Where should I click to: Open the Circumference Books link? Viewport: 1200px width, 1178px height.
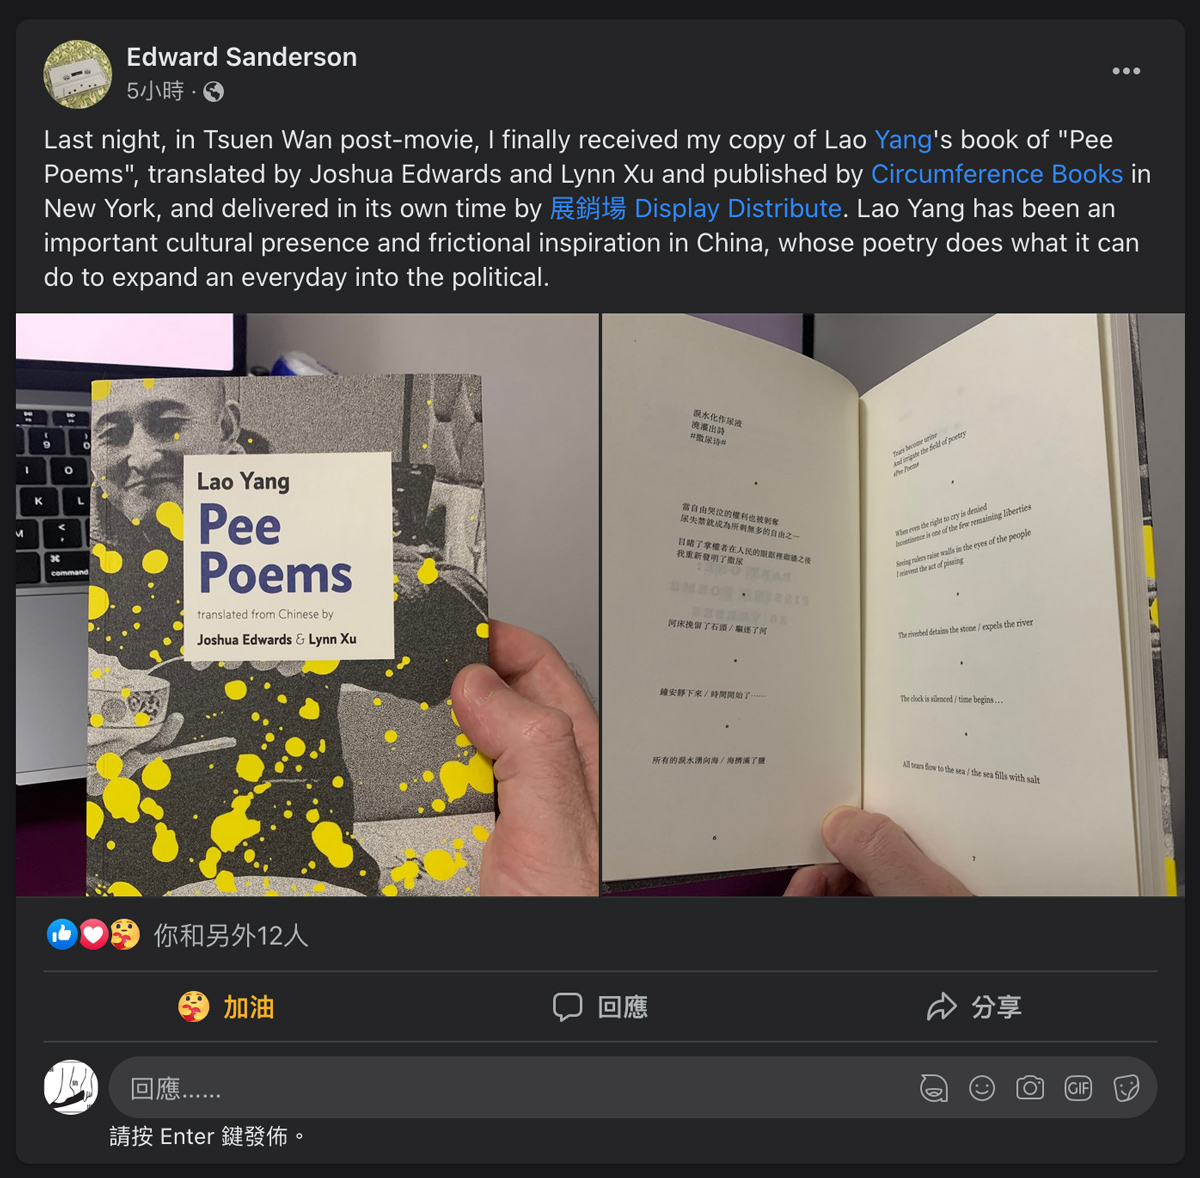997,174
